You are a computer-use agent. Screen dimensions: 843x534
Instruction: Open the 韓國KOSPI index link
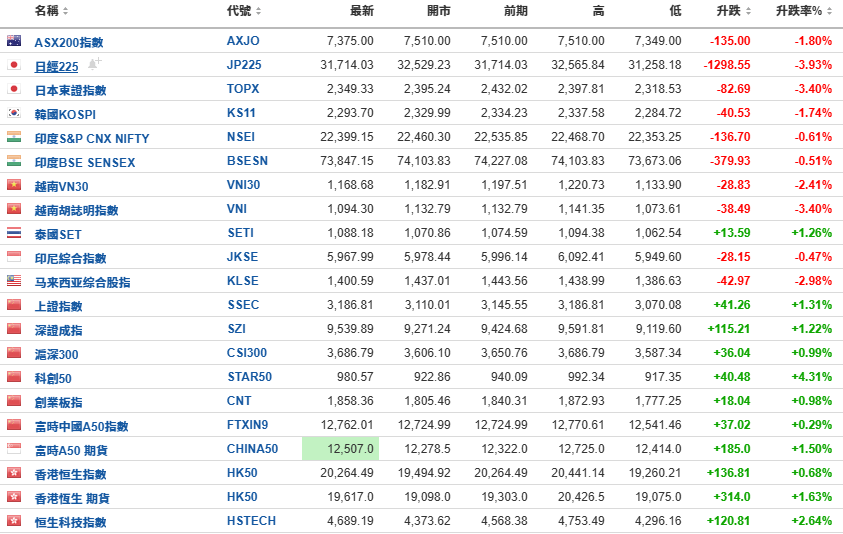65,115
